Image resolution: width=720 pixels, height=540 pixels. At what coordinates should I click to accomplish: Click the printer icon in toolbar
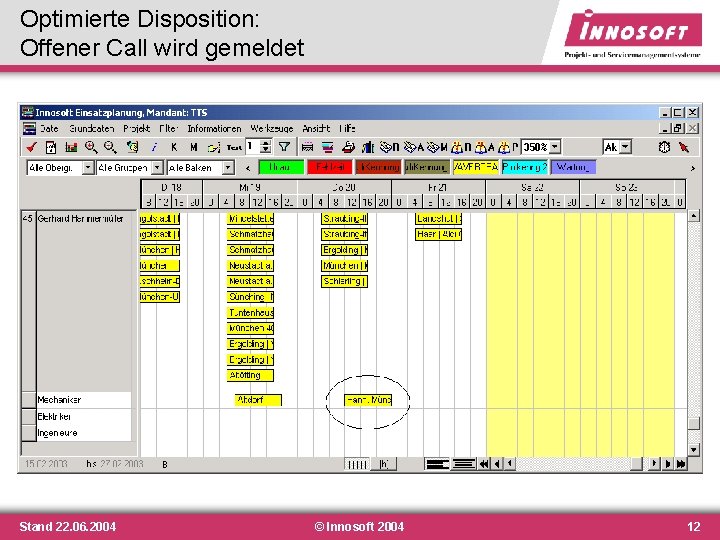(349, 147)
